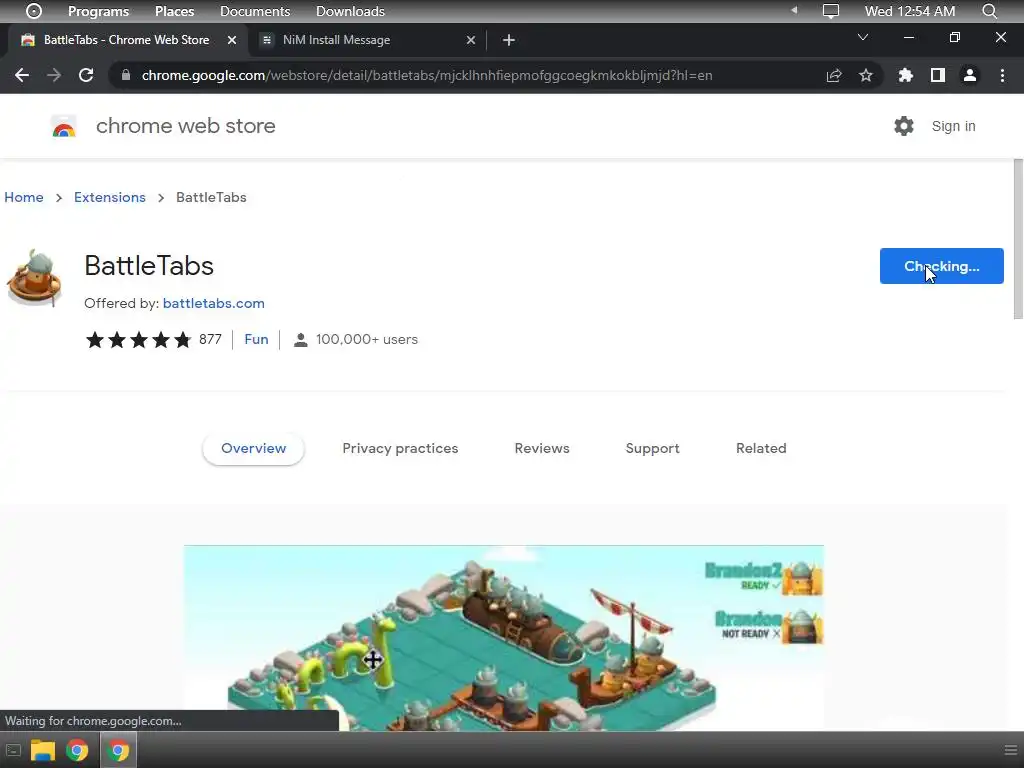This screenshot has width=1024, height=768.
Task: Click the five-star rating
Action: coord(138,340)
